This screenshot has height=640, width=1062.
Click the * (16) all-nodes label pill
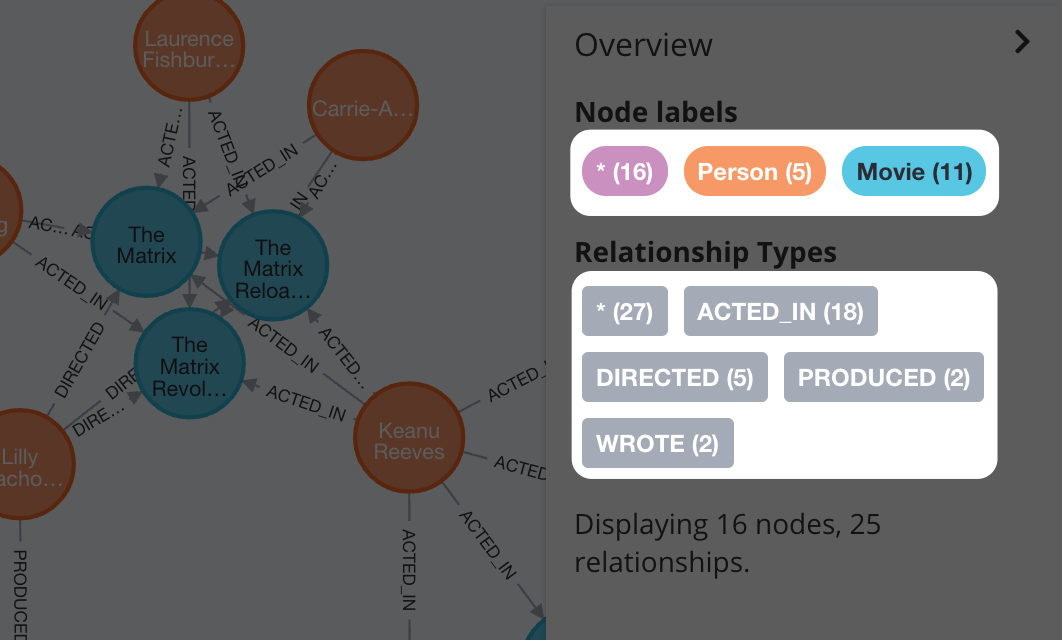624,171
